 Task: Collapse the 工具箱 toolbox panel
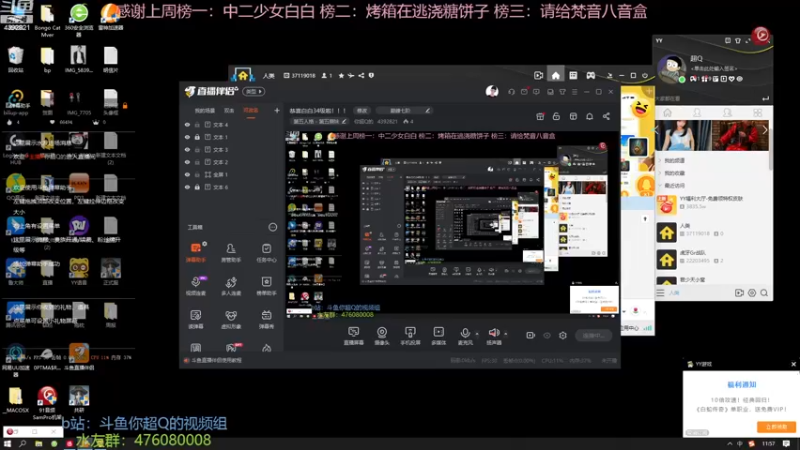click(272, 227)
